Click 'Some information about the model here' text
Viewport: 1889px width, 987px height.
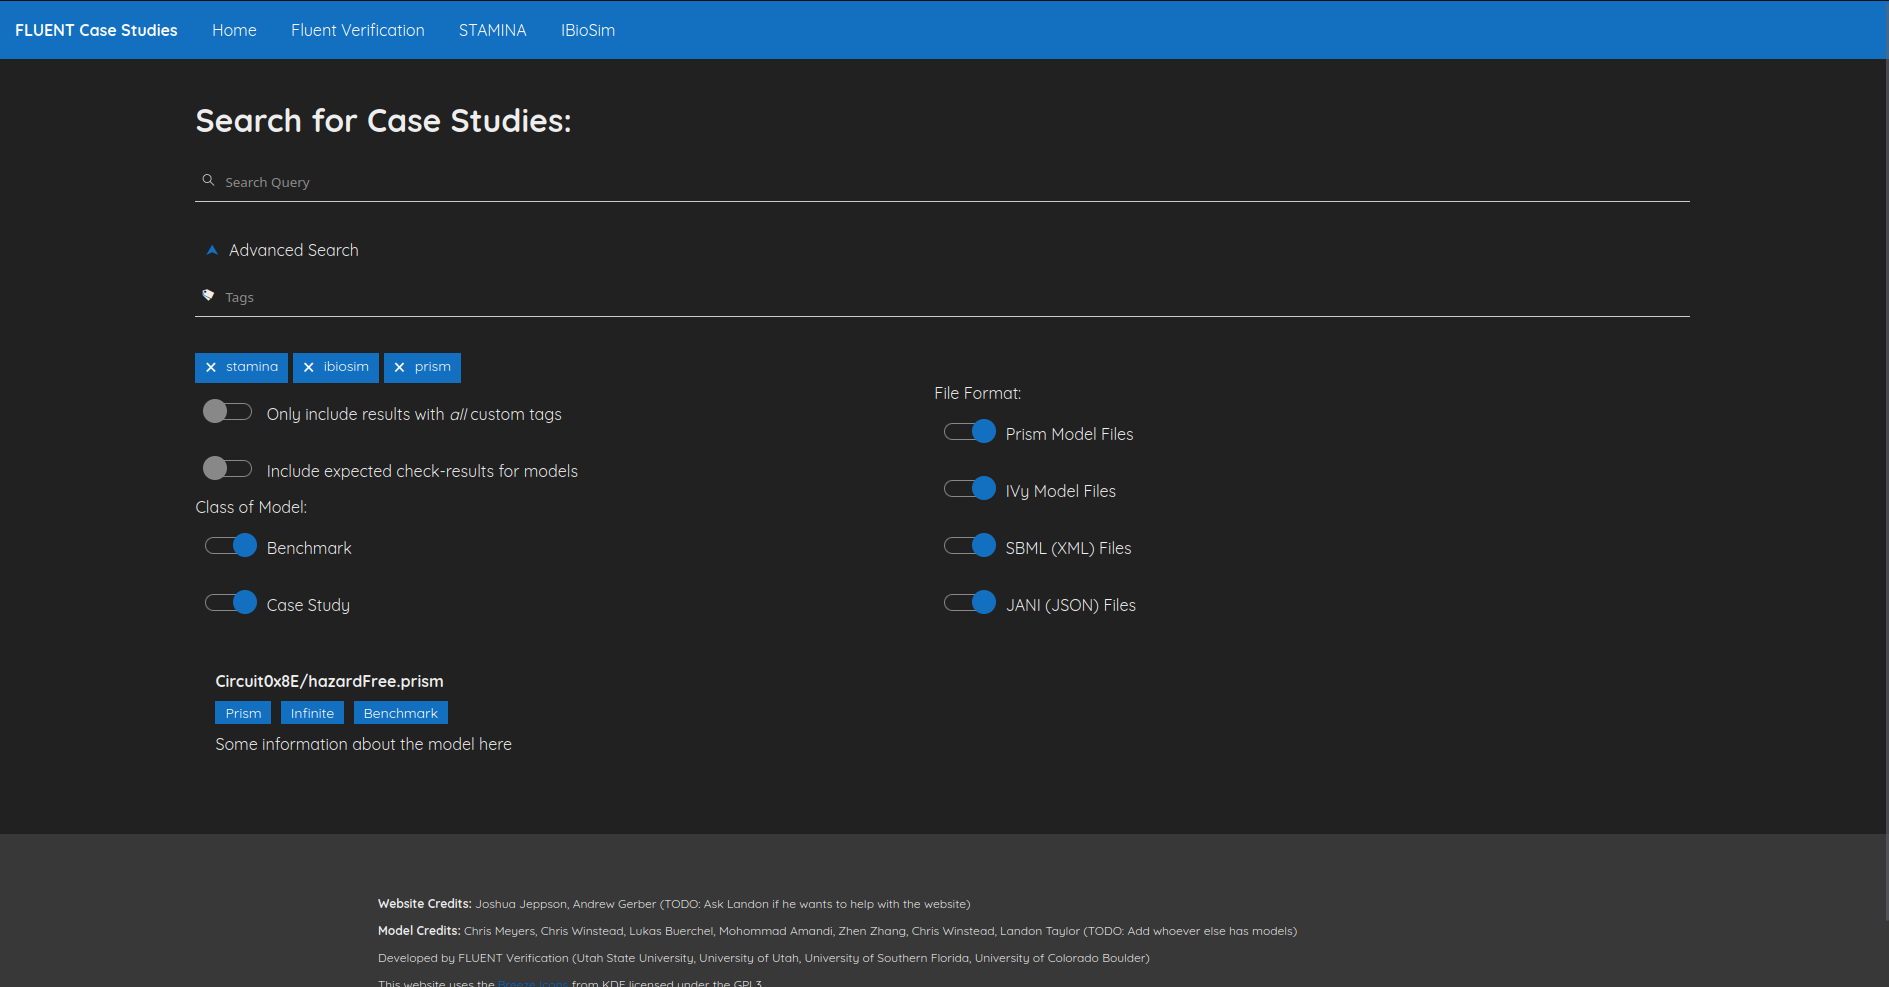(x=364, y=744)
